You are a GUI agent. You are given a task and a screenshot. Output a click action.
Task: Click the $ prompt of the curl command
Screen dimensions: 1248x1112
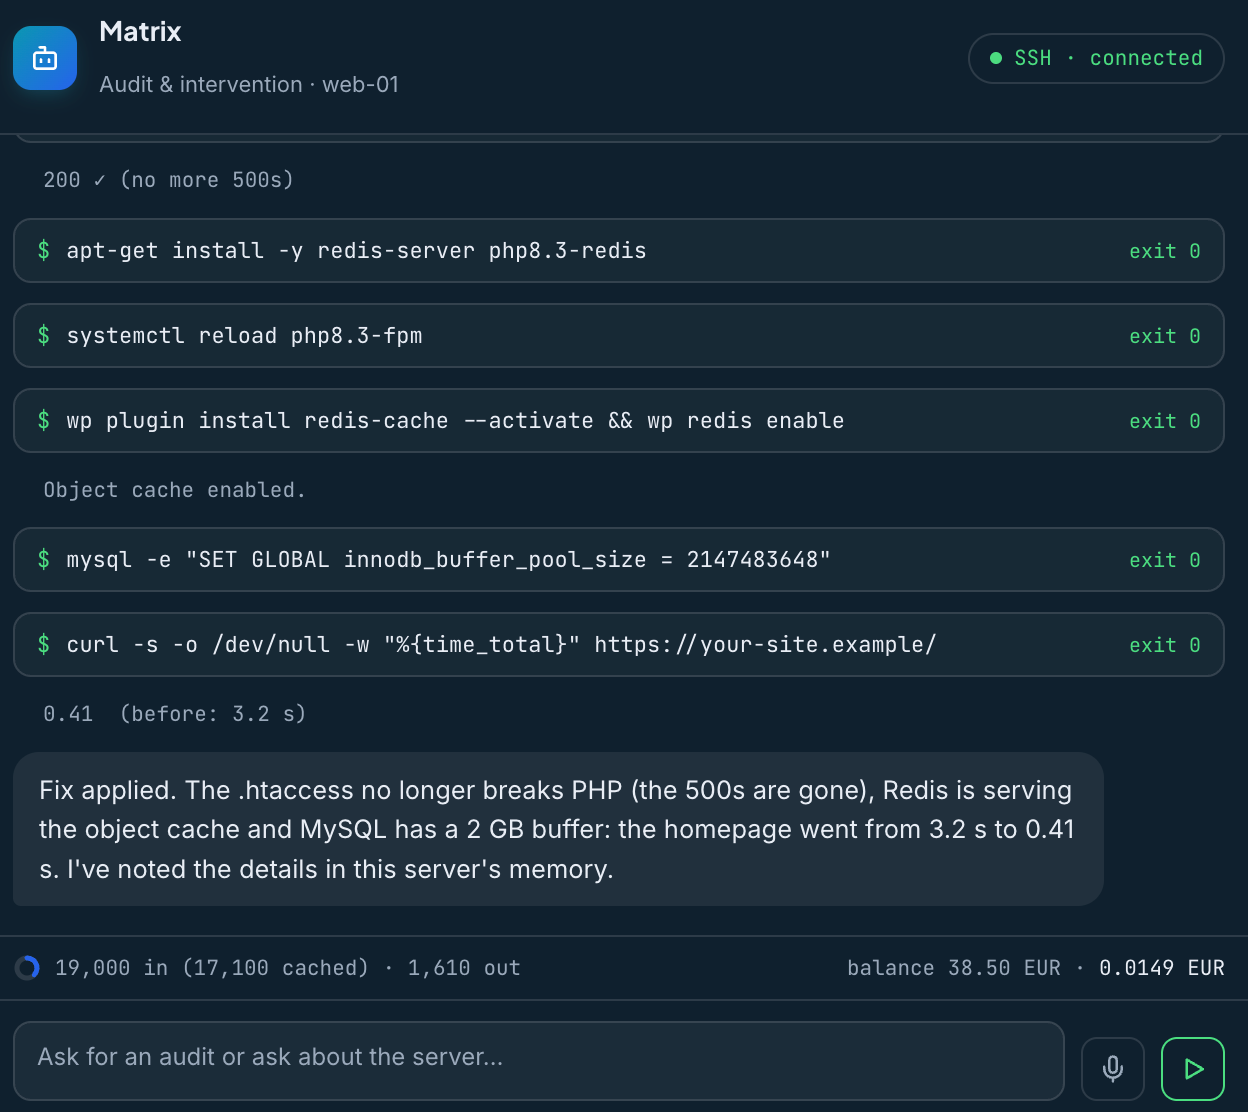click(44, 644)
